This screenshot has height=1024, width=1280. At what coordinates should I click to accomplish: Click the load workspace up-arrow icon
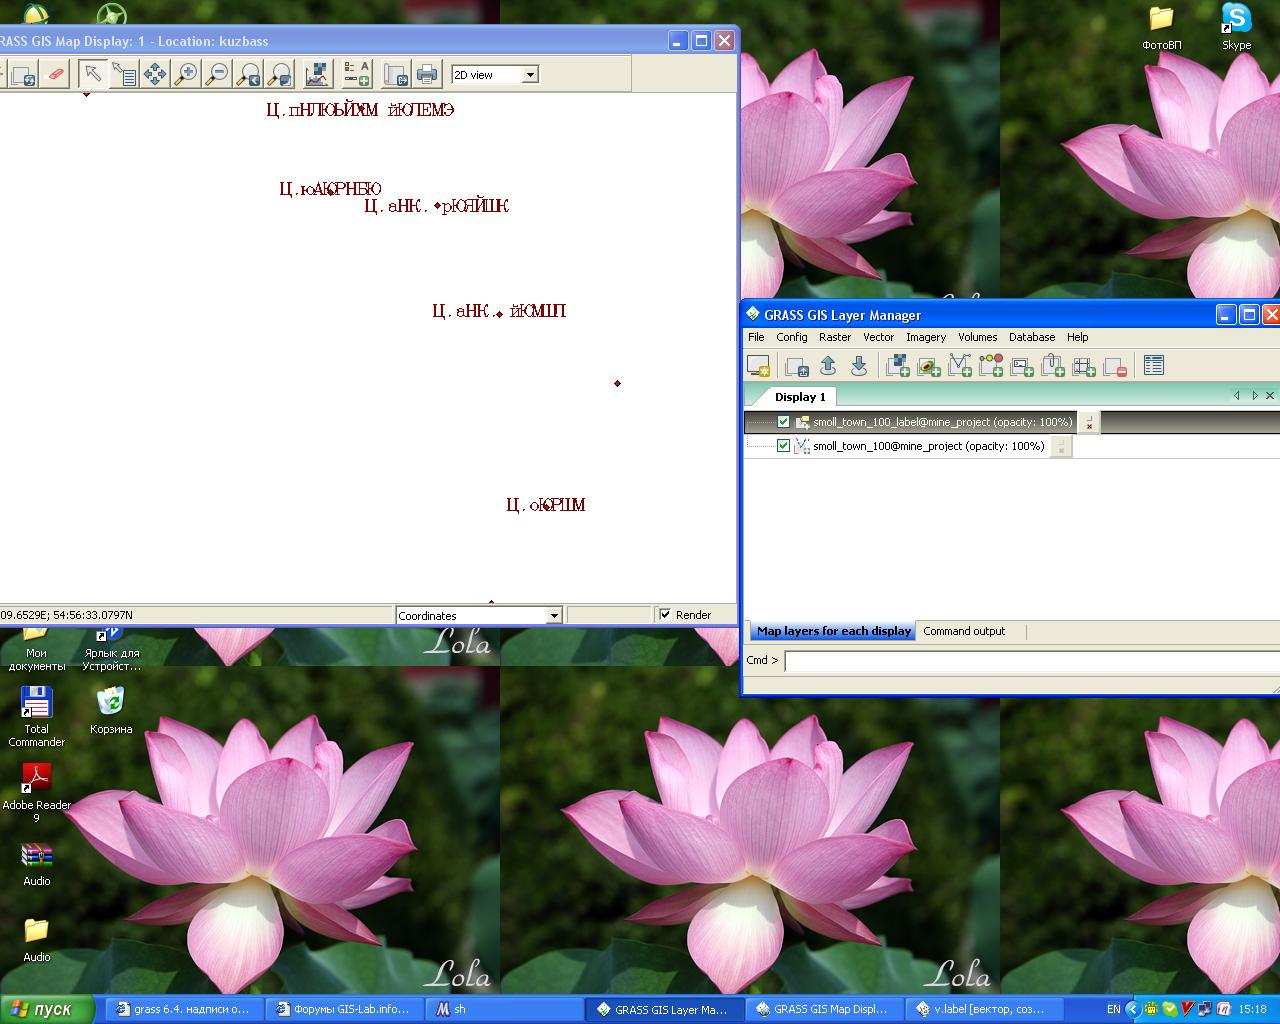tap(828, 366)
